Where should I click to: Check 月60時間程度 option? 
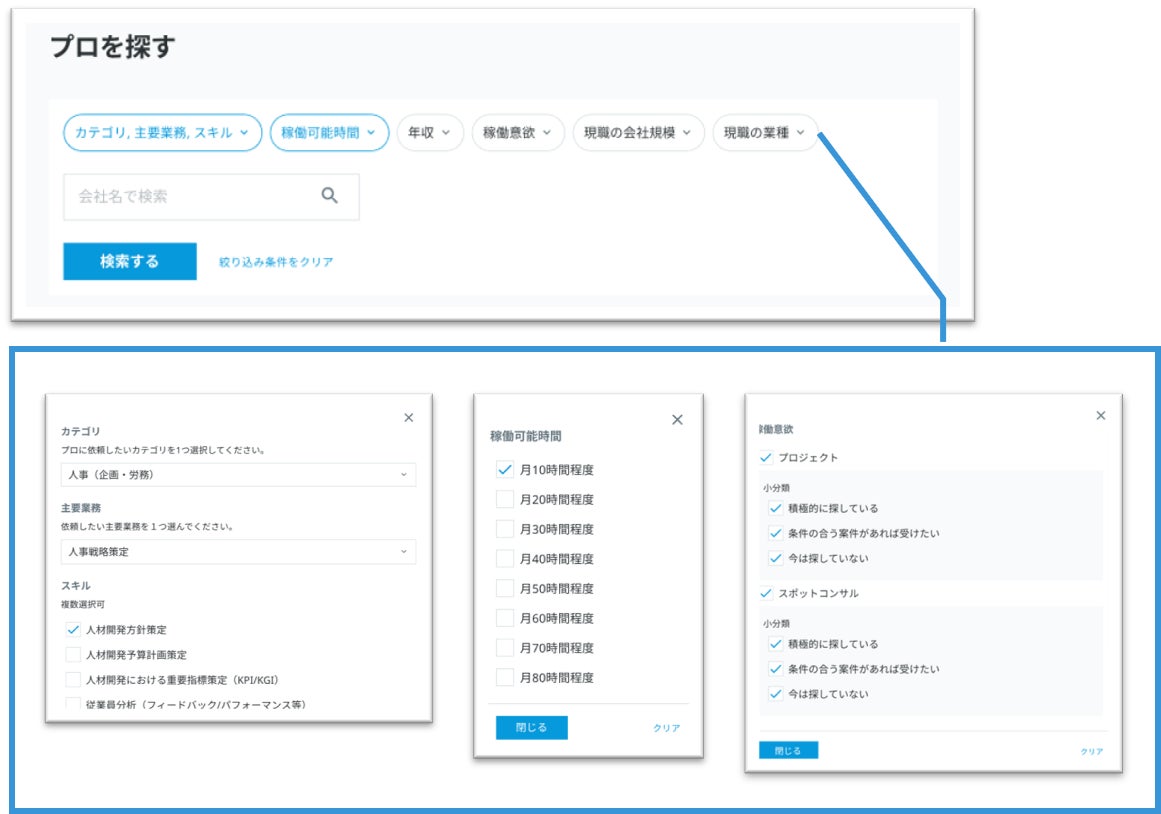(504, 618)
